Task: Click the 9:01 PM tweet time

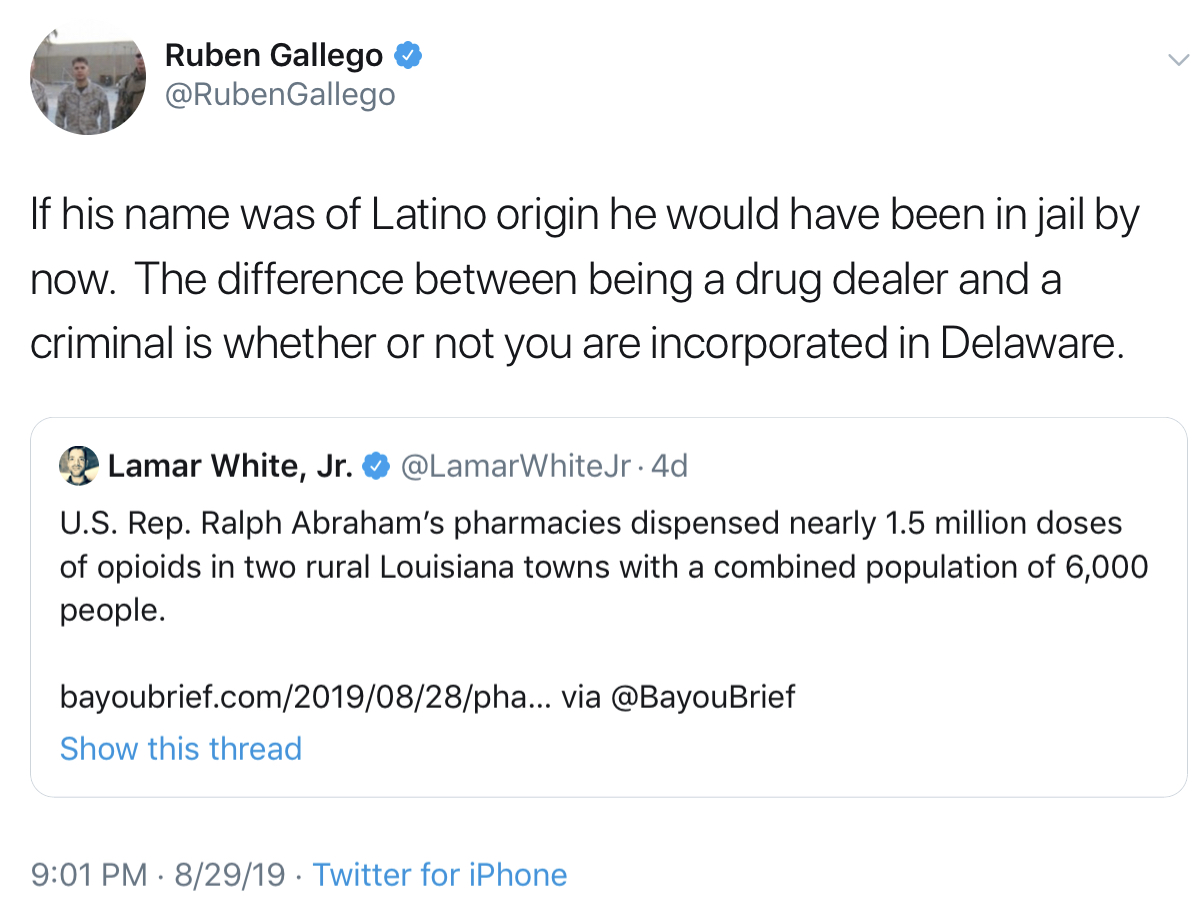Action: click(90, 875)
